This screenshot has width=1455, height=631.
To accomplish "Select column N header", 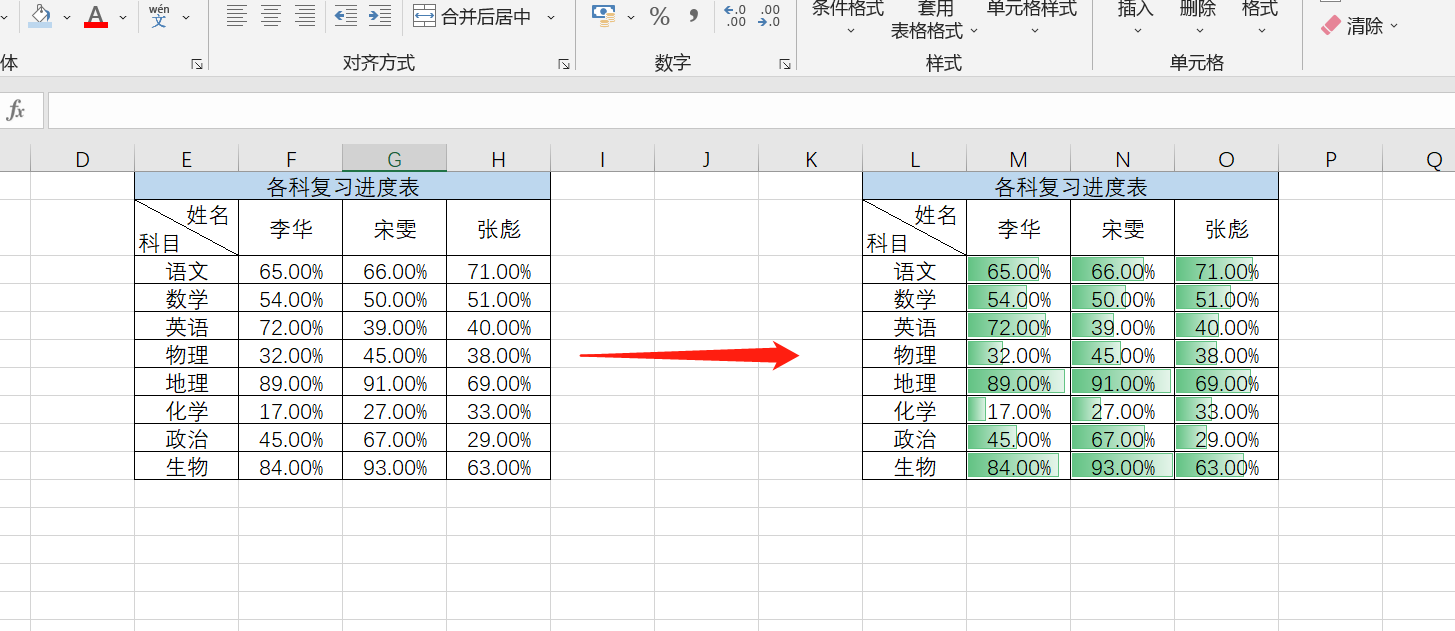I will 1123,159.
